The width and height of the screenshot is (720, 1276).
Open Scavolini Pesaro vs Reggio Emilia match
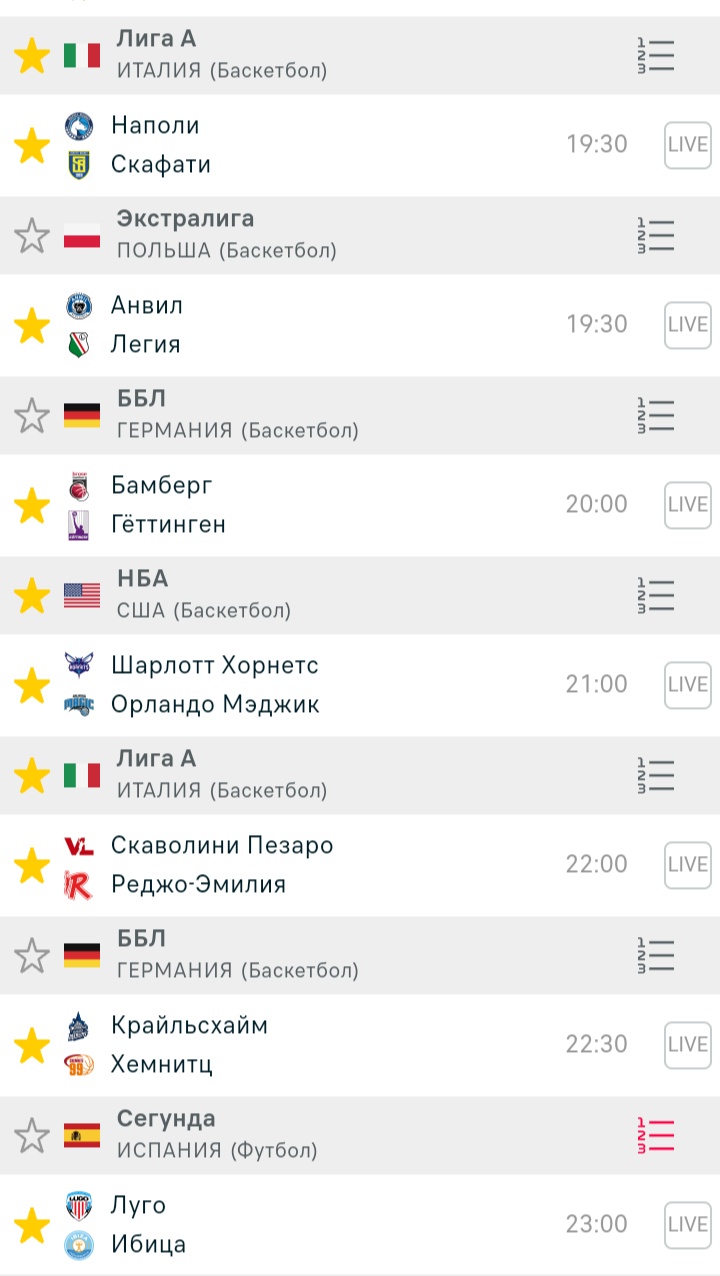[300, 865]
